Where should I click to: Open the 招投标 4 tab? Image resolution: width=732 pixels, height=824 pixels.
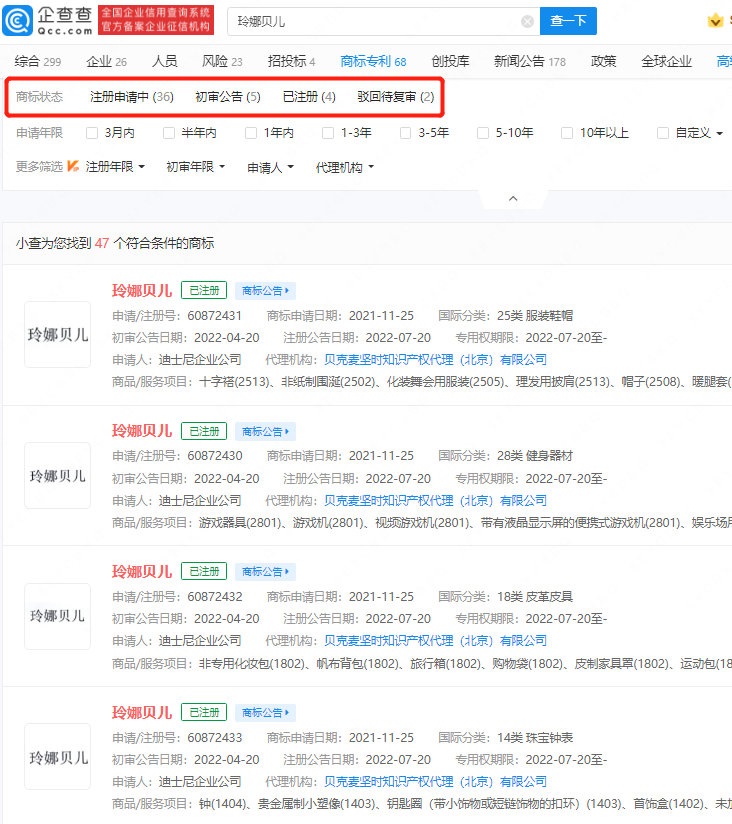(x=291, y=61)
